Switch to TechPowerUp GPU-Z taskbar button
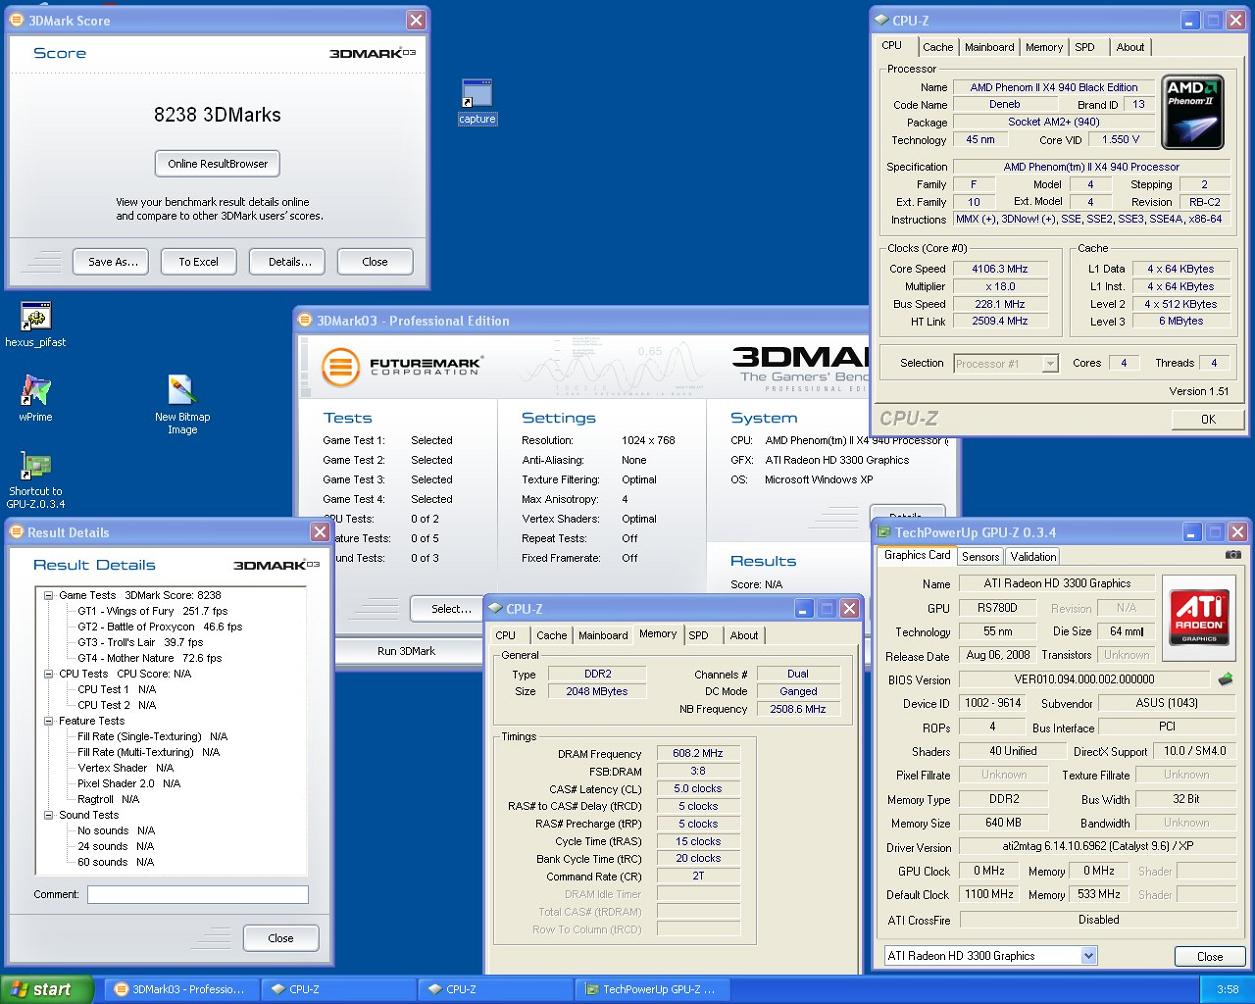Viewport: 1255px width, 1004px height. [652, 990]
